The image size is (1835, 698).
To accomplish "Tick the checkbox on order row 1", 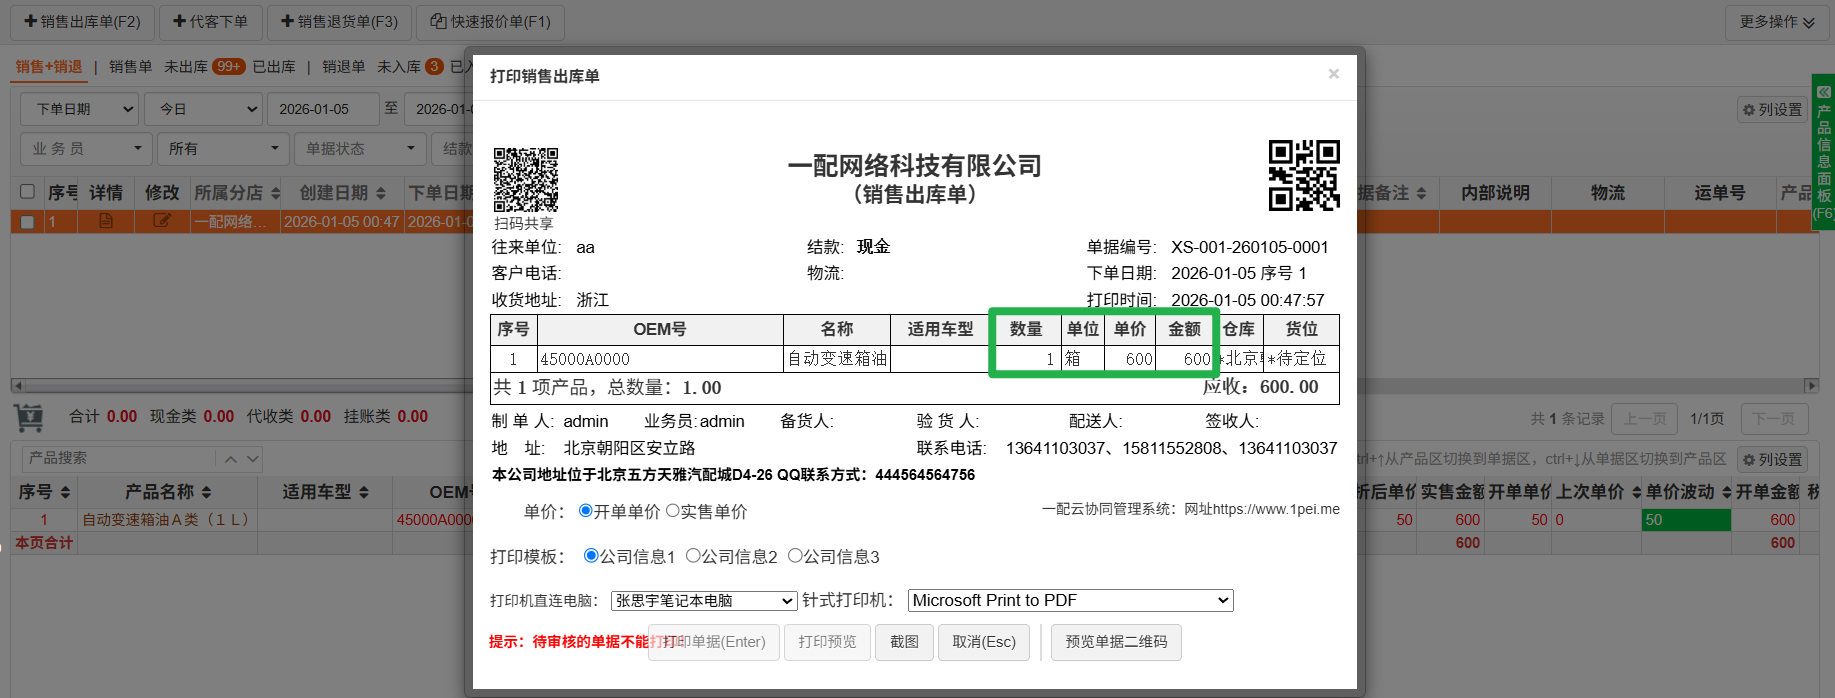I will [x=28, y=222].
